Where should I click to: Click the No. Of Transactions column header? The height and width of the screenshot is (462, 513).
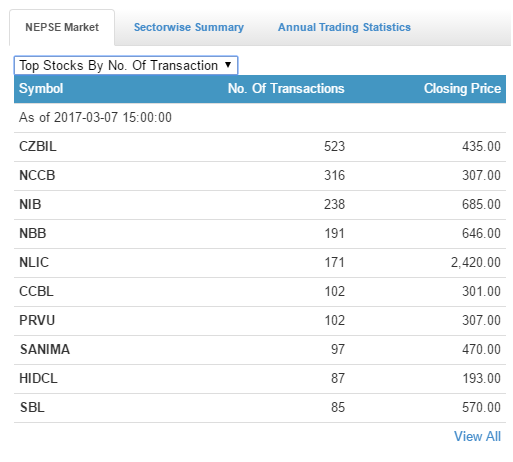(x=286, y=89)
